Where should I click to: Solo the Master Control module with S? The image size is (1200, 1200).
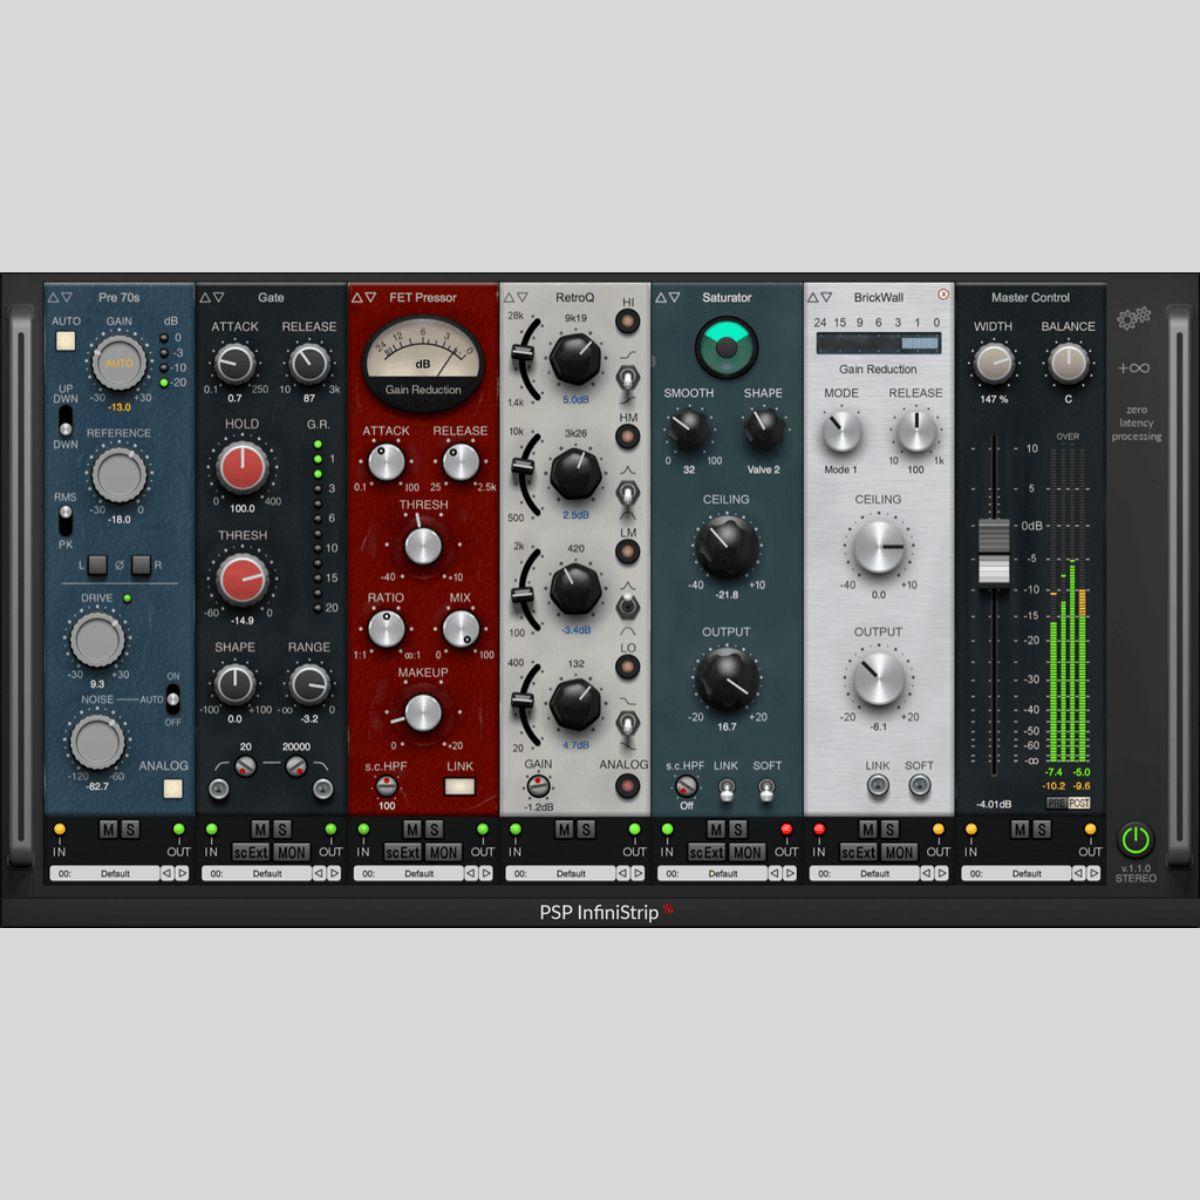point(1042,829)
